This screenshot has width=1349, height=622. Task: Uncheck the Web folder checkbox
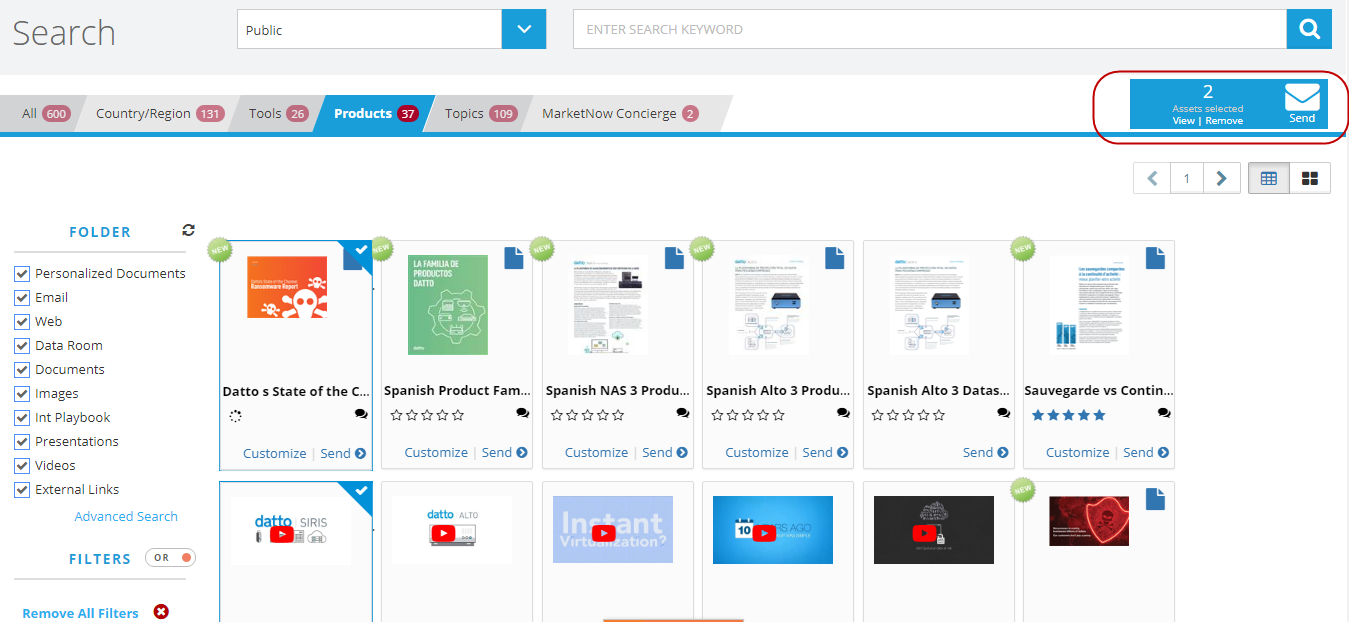22,322
